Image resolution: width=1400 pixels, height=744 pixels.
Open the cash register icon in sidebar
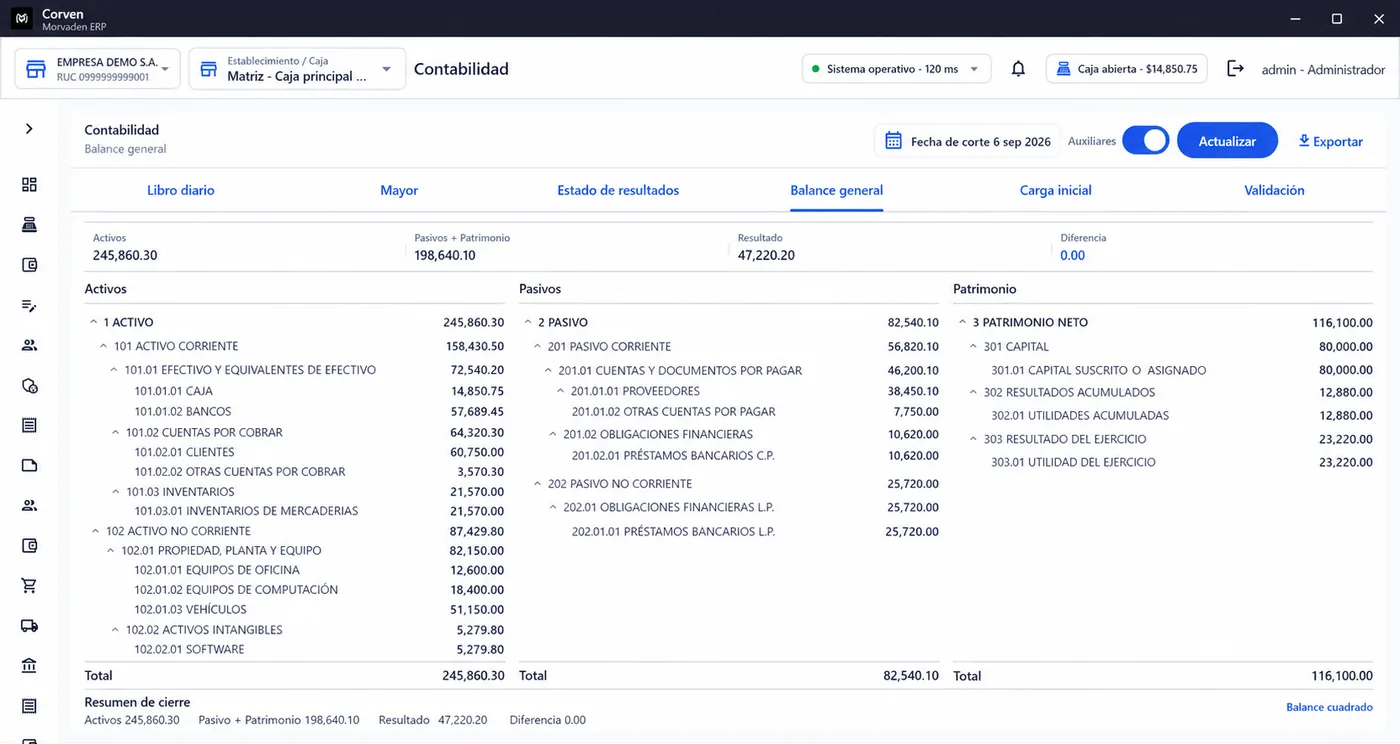click(29, 225)
